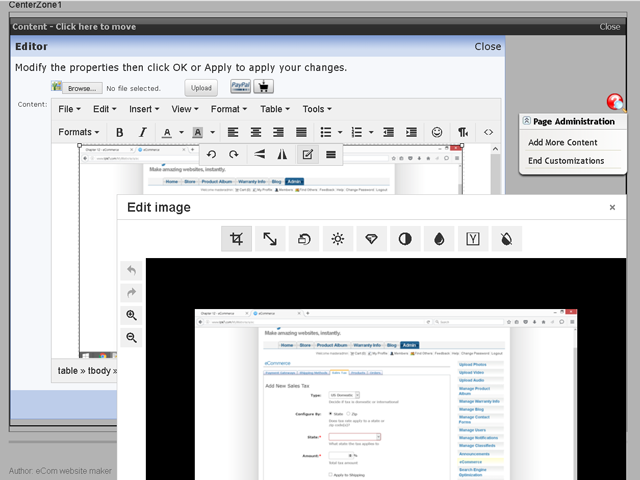The width and height of the screenshot is (640, 480).
Task: Align text right
Action: coord(278,132)
